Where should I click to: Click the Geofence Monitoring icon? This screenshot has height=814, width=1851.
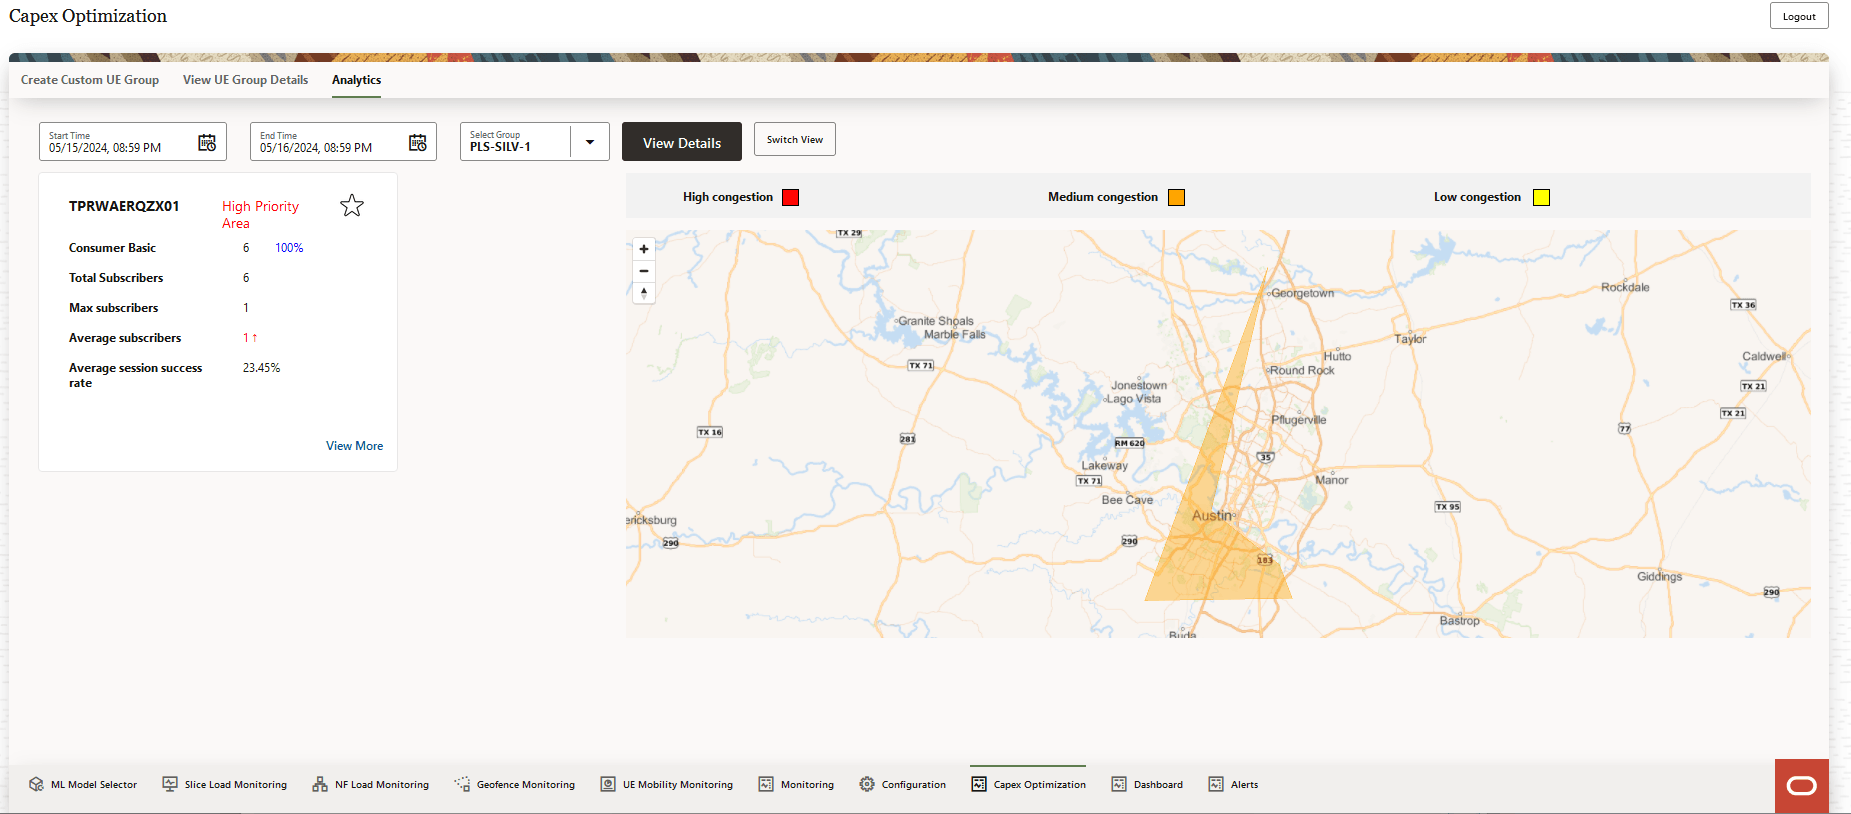pyautogui.click(x=462, y=784)
